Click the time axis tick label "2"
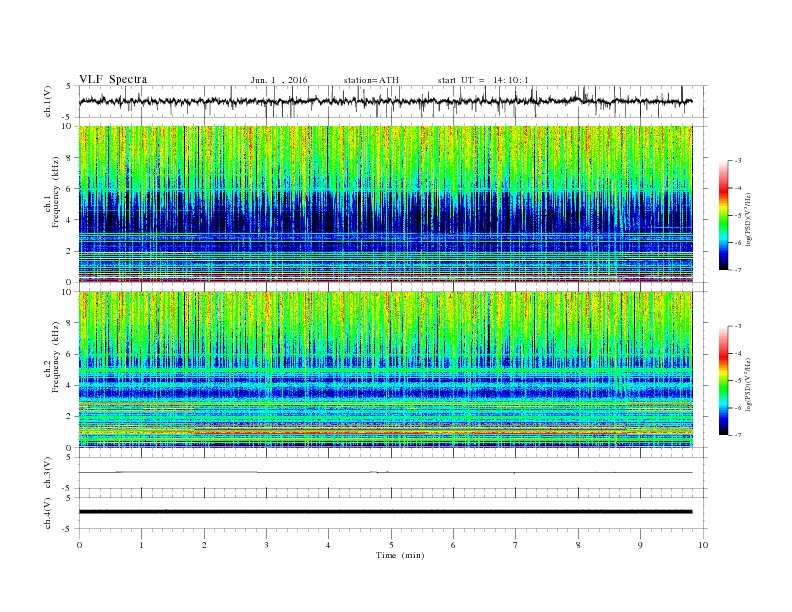Viewport: 792px width, 612px height. point(204,545)
